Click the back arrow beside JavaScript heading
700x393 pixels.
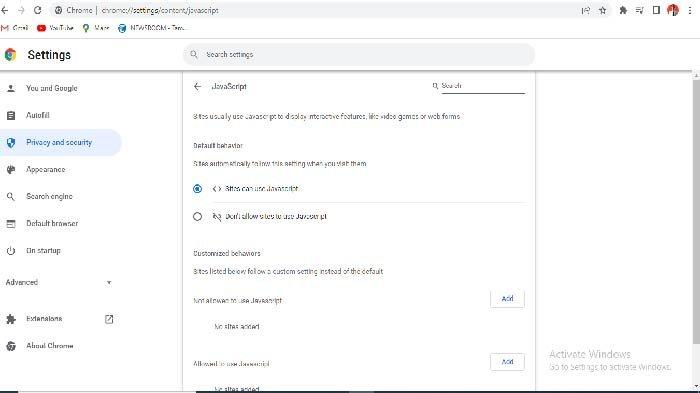pos(198,87)
